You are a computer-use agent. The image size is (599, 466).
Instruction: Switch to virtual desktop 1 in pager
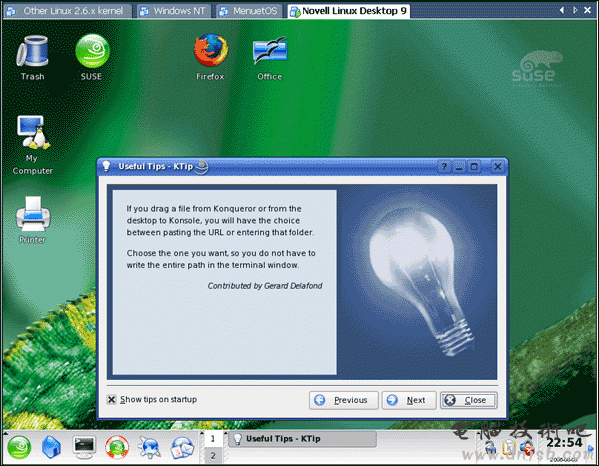point(213,439)
